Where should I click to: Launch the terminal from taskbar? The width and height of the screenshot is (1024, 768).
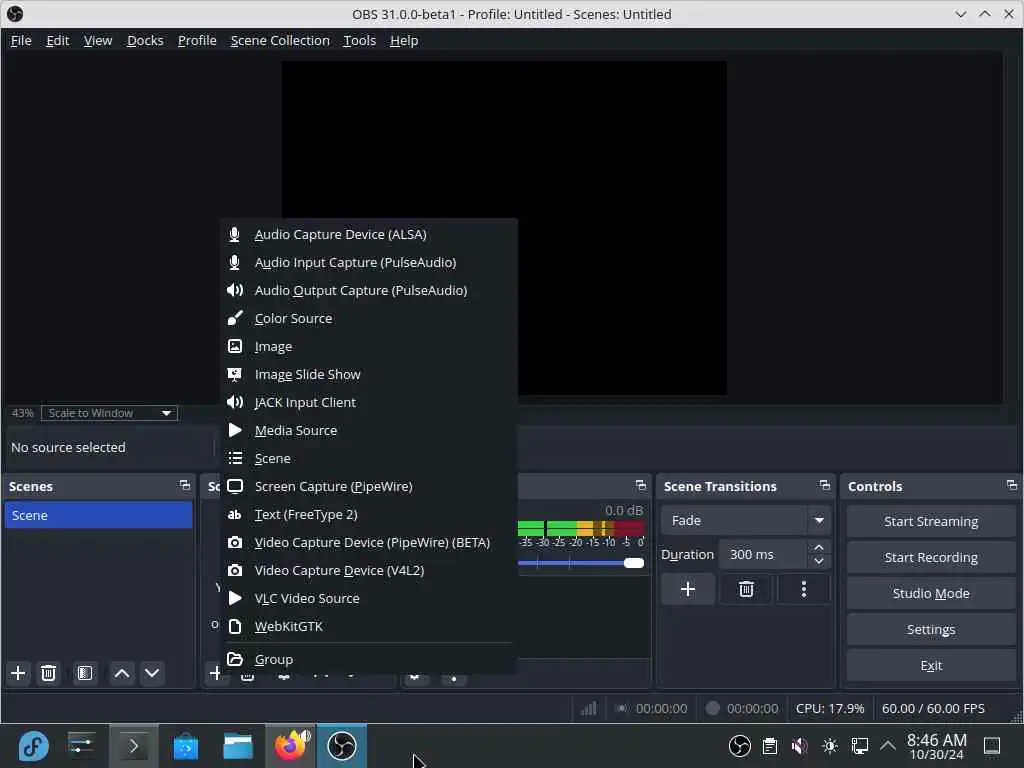tap(133, 746)
